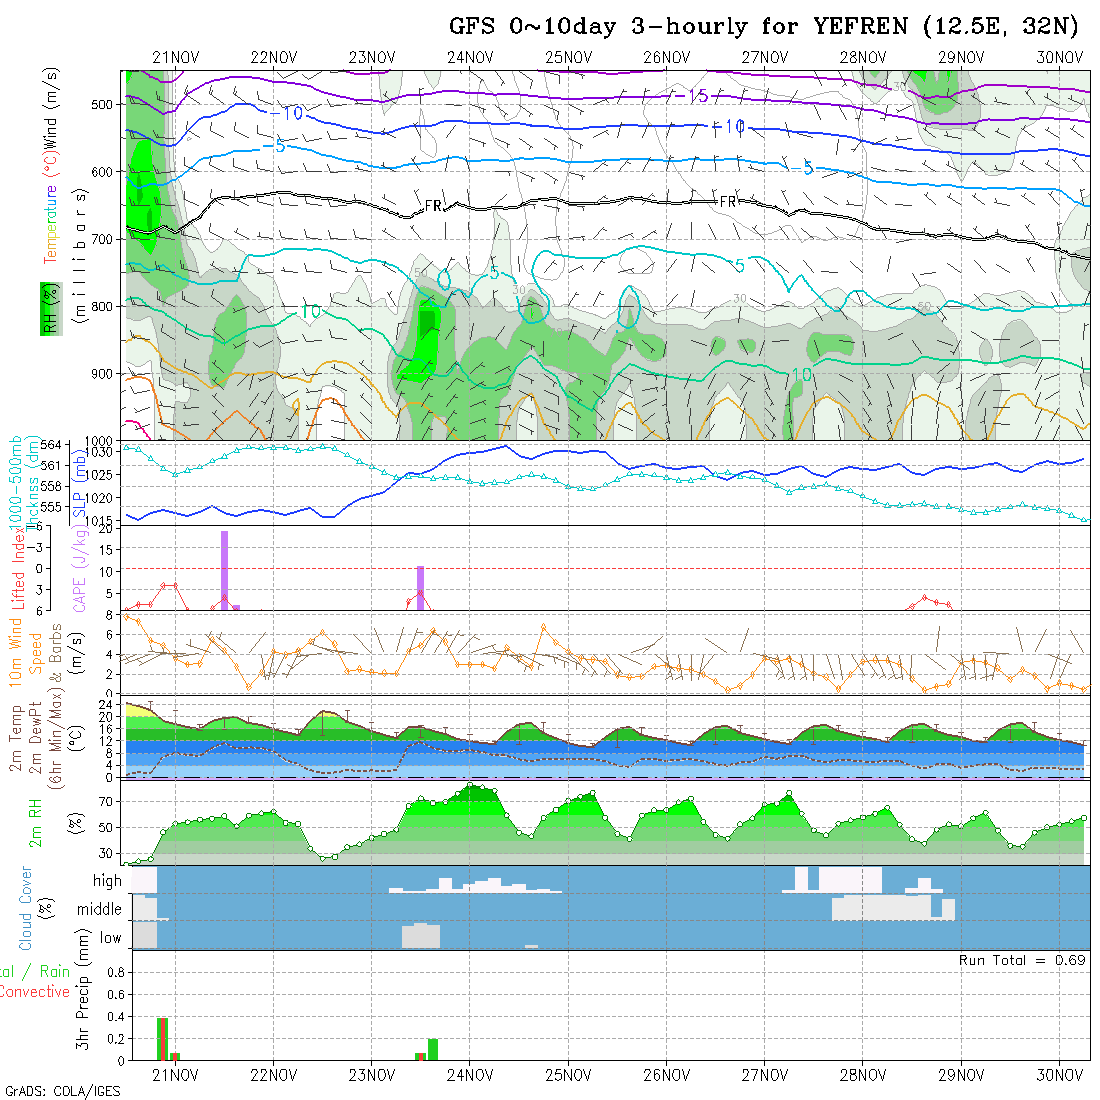Click the left FR freezing-level label
Image resolution: width=1100 pixels, height=1100 pixels.
tap(433, 206)
